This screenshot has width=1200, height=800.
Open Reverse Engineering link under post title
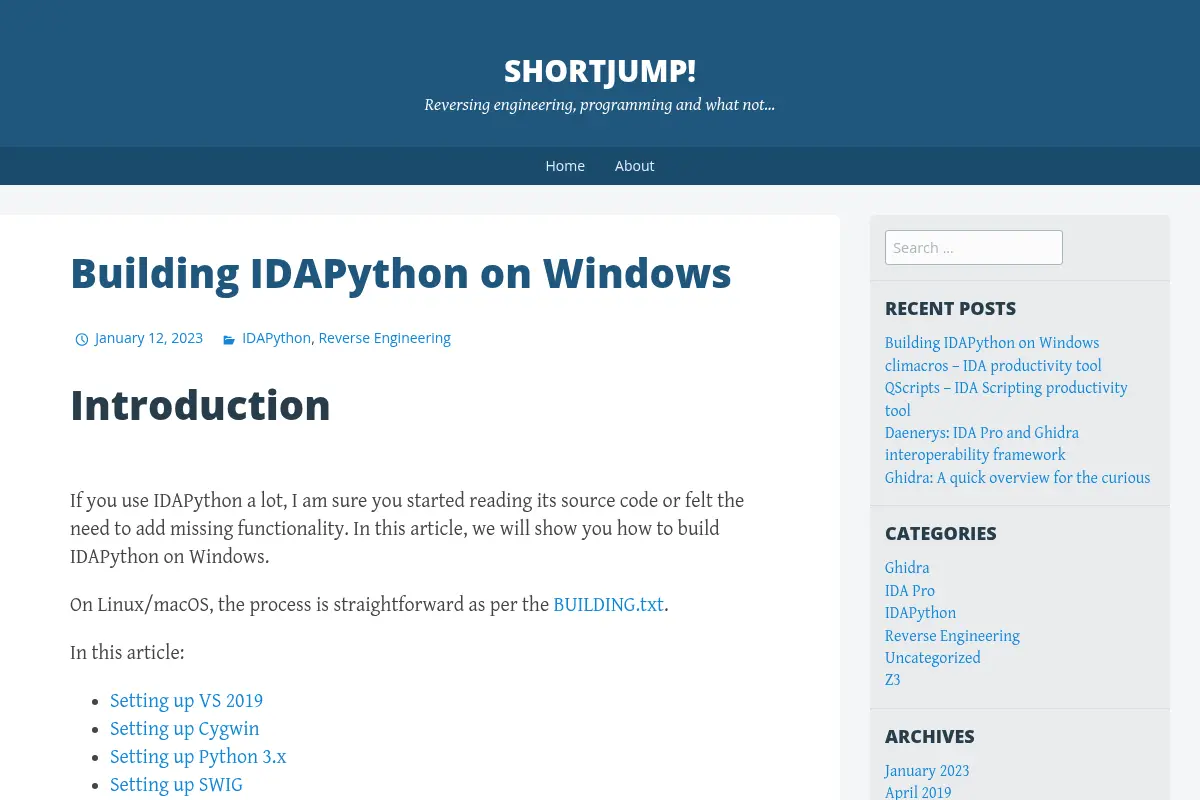pyautogui.click(x=385, y=338)
